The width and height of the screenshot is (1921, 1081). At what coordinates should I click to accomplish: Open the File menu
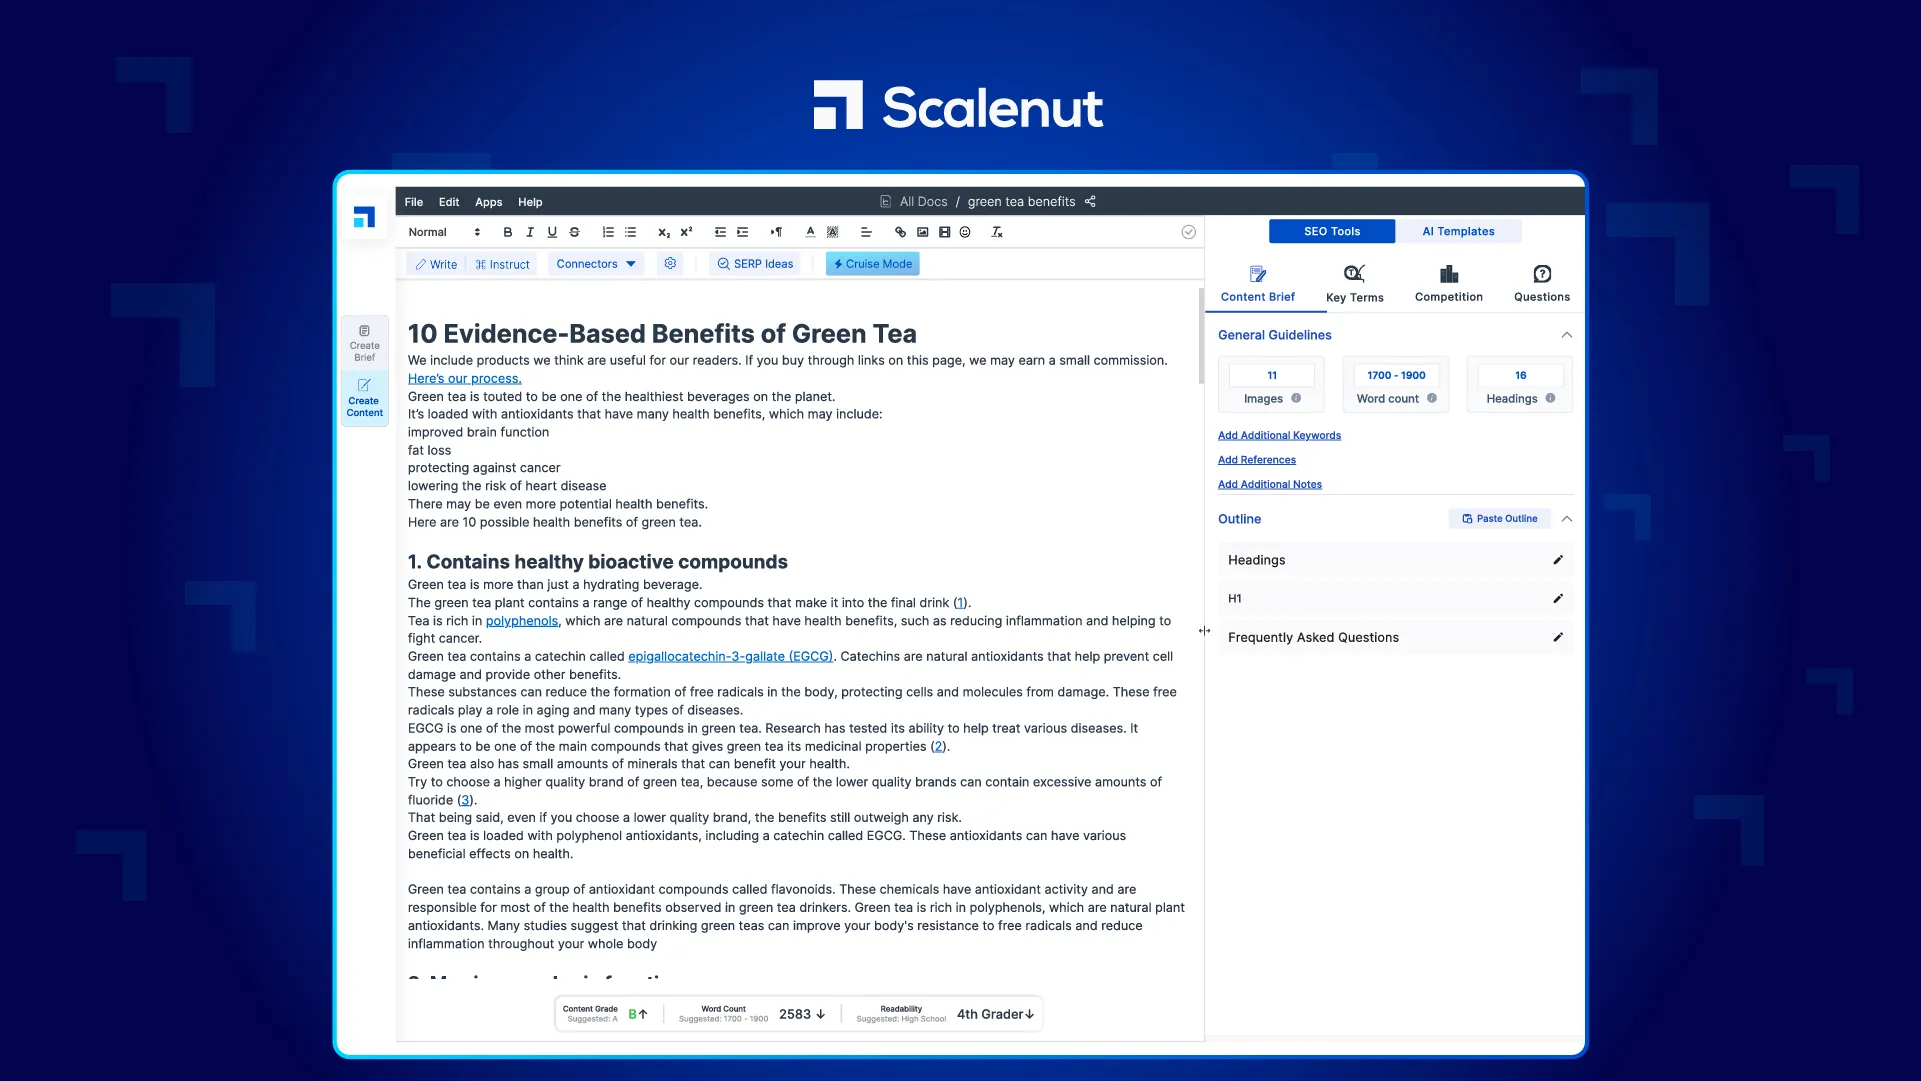click(413, 202)
